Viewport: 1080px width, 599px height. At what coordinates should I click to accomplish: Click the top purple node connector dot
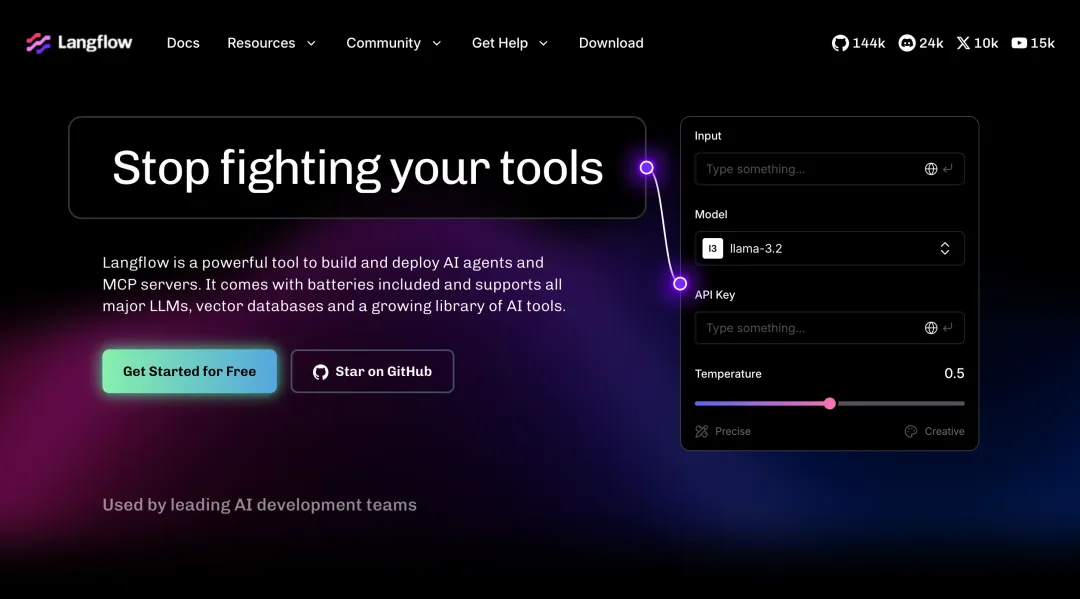646,167
